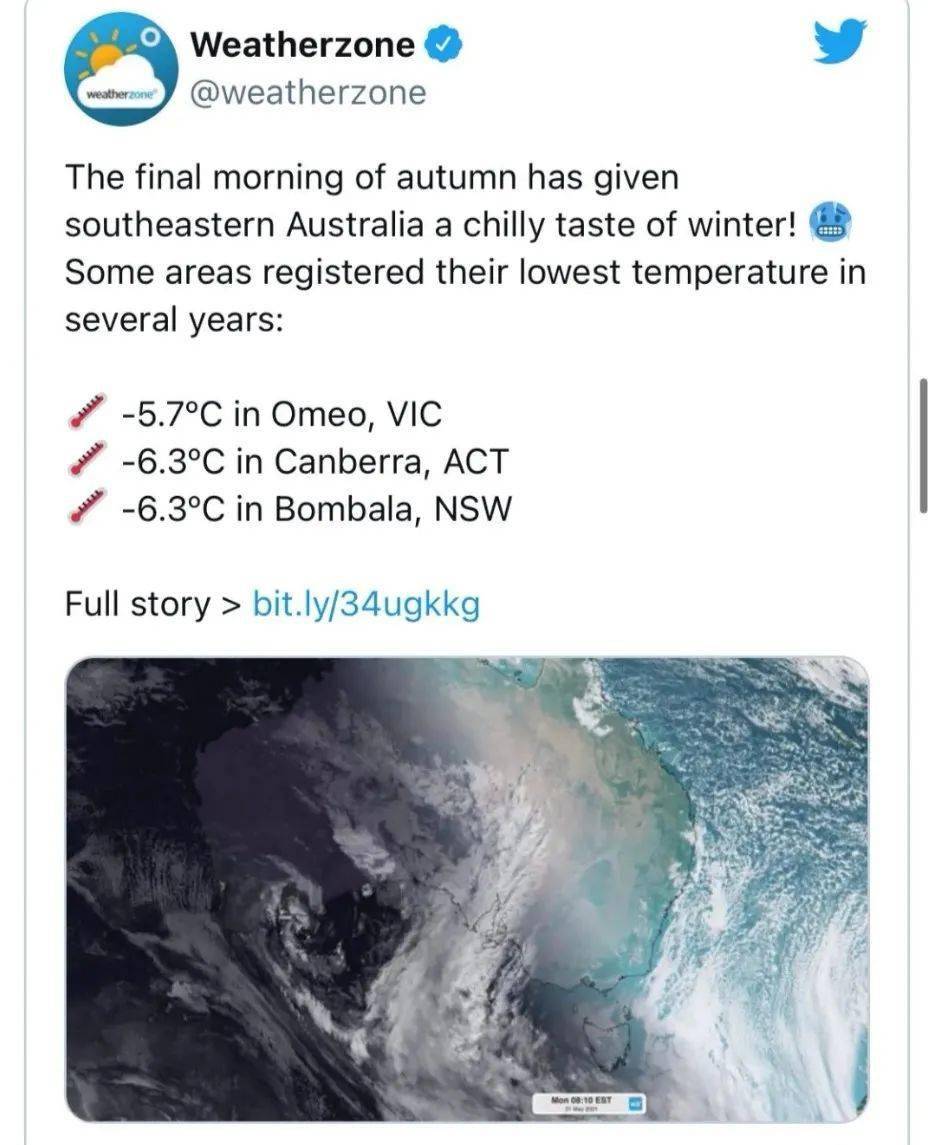Open the bit.ly/34ugkkg full story link
Screen dimensions: 932x1145
click(x=366, y=605)
